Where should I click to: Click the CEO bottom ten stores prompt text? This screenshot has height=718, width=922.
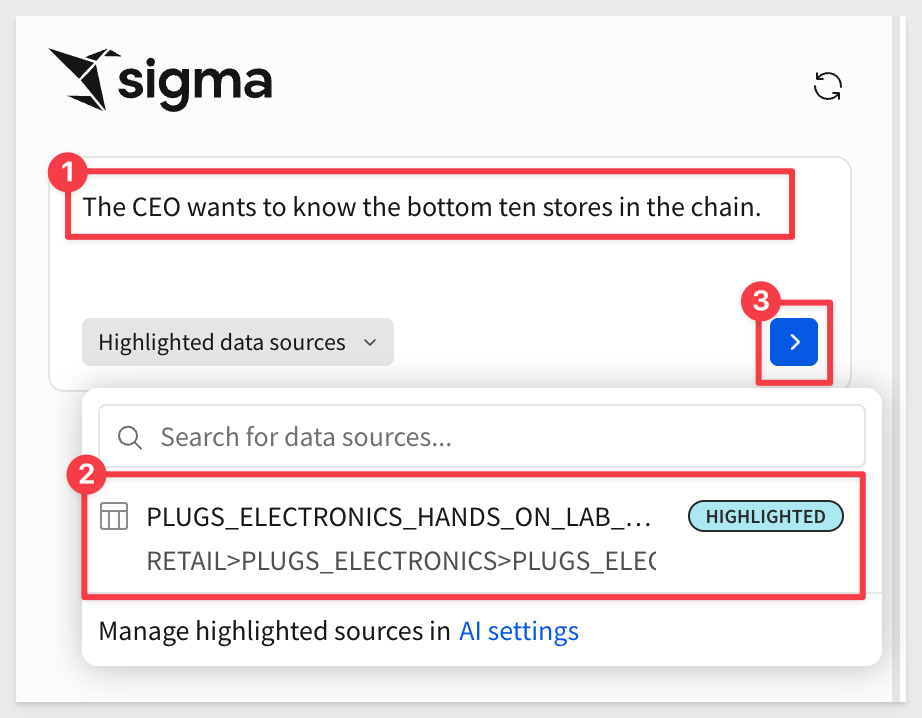point(422,207)
